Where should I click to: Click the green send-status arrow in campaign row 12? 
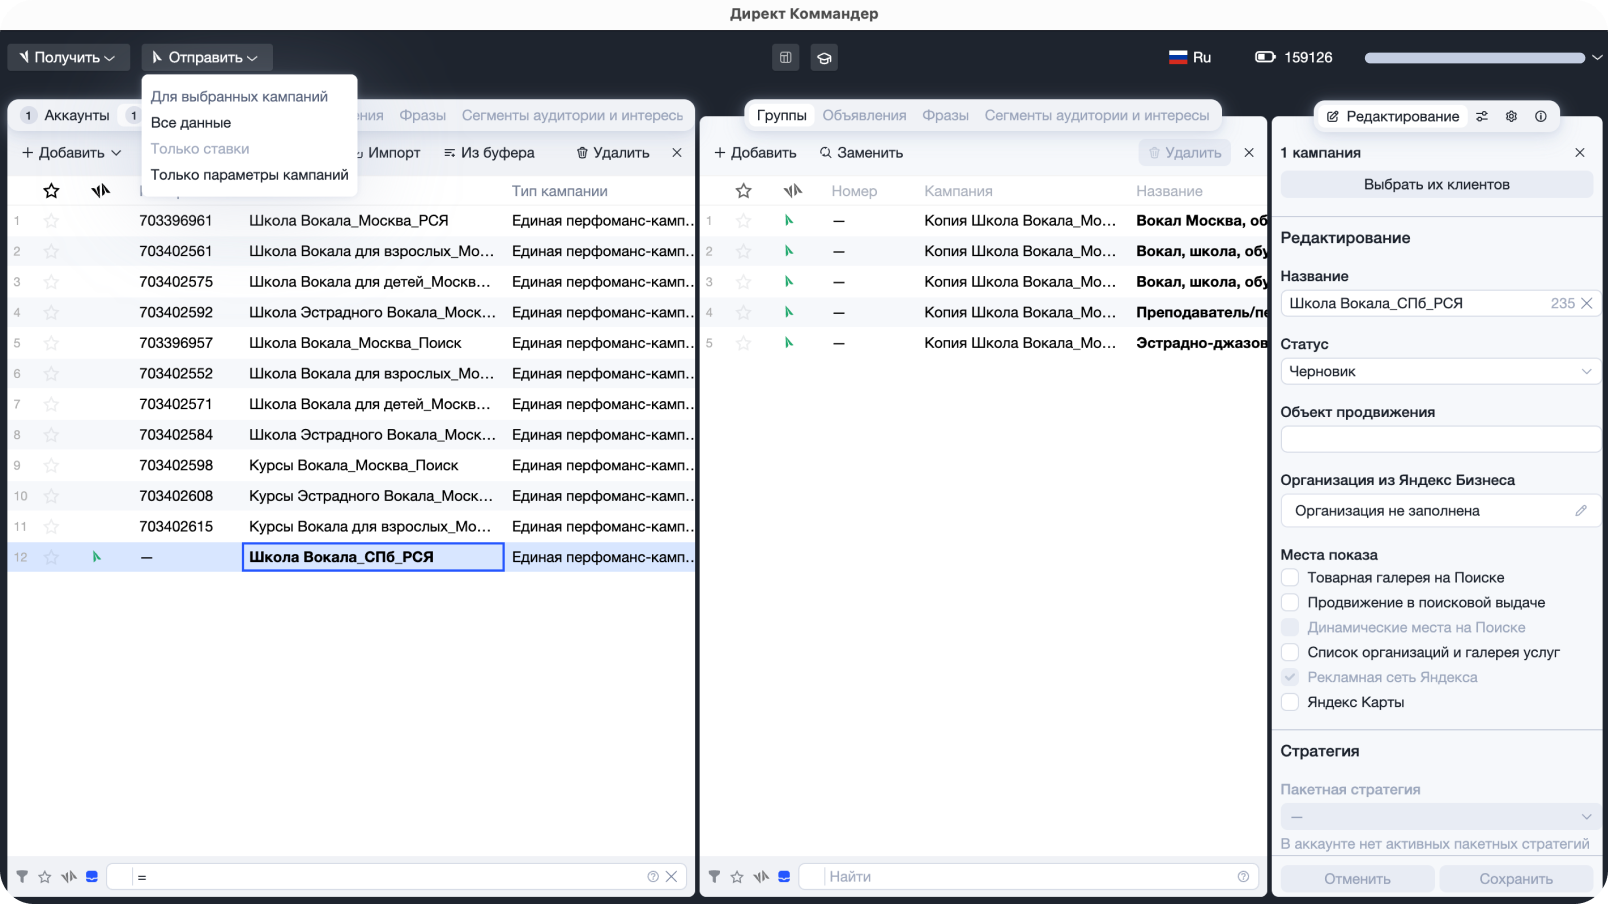coord(96,557)
